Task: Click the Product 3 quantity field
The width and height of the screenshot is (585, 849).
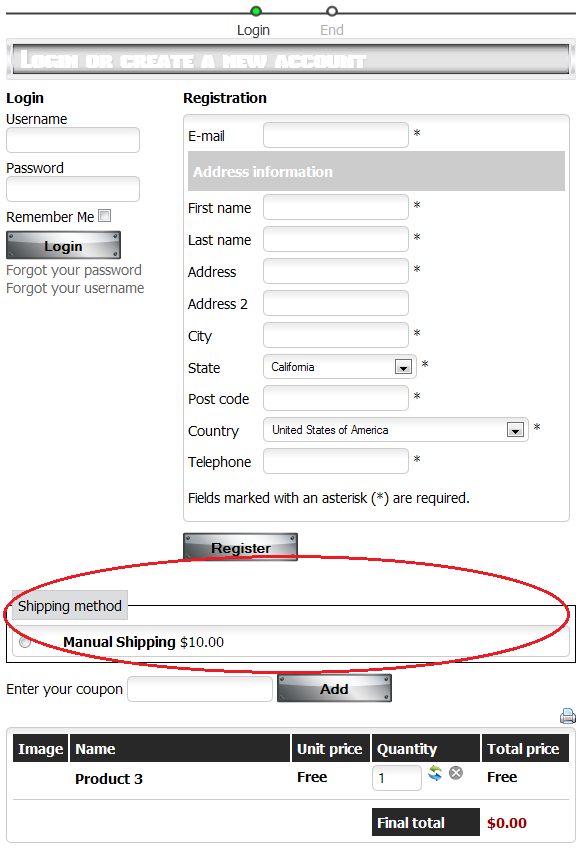Action: 397,778
